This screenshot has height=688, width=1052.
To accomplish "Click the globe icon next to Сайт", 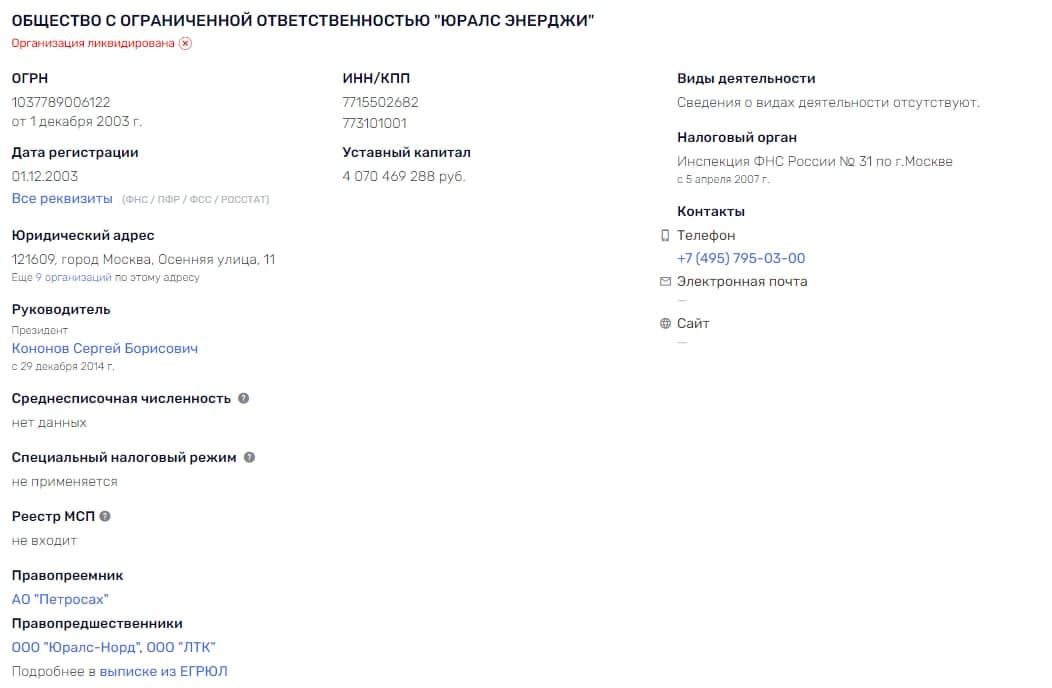I will tap(665, 324).
